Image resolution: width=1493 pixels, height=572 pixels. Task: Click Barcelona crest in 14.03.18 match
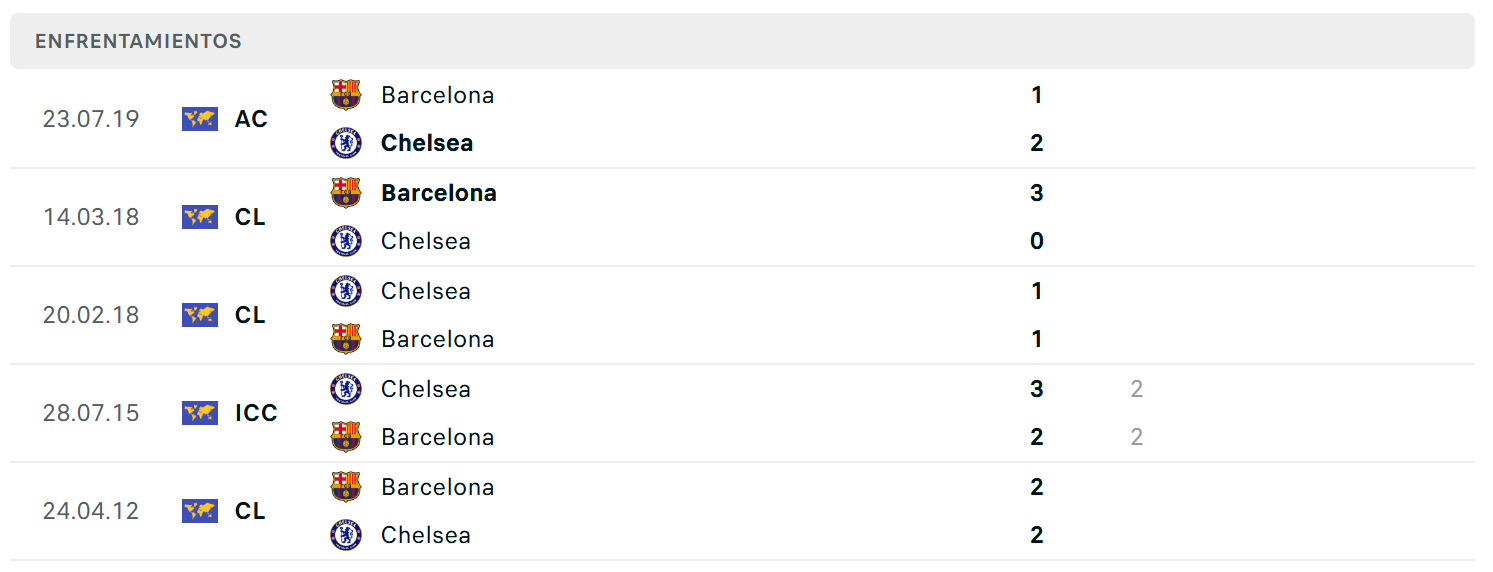coord(346,193)
